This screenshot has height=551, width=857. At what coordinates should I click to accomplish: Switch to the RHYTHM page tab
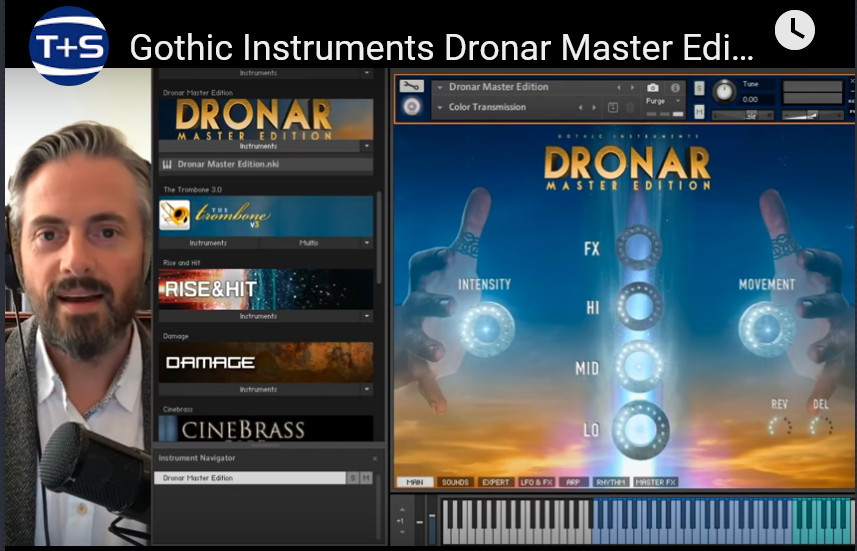point(611,482)
